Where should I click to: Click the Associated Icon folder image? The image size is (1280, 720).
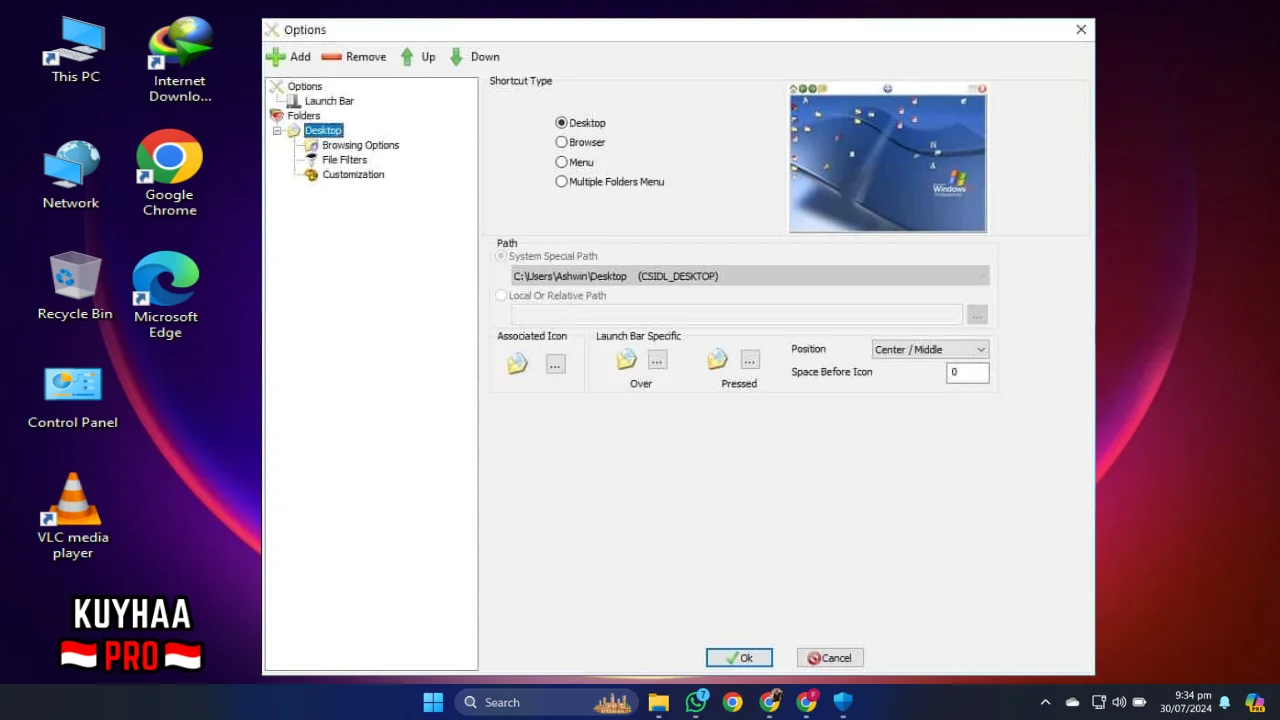pos(517,364)
